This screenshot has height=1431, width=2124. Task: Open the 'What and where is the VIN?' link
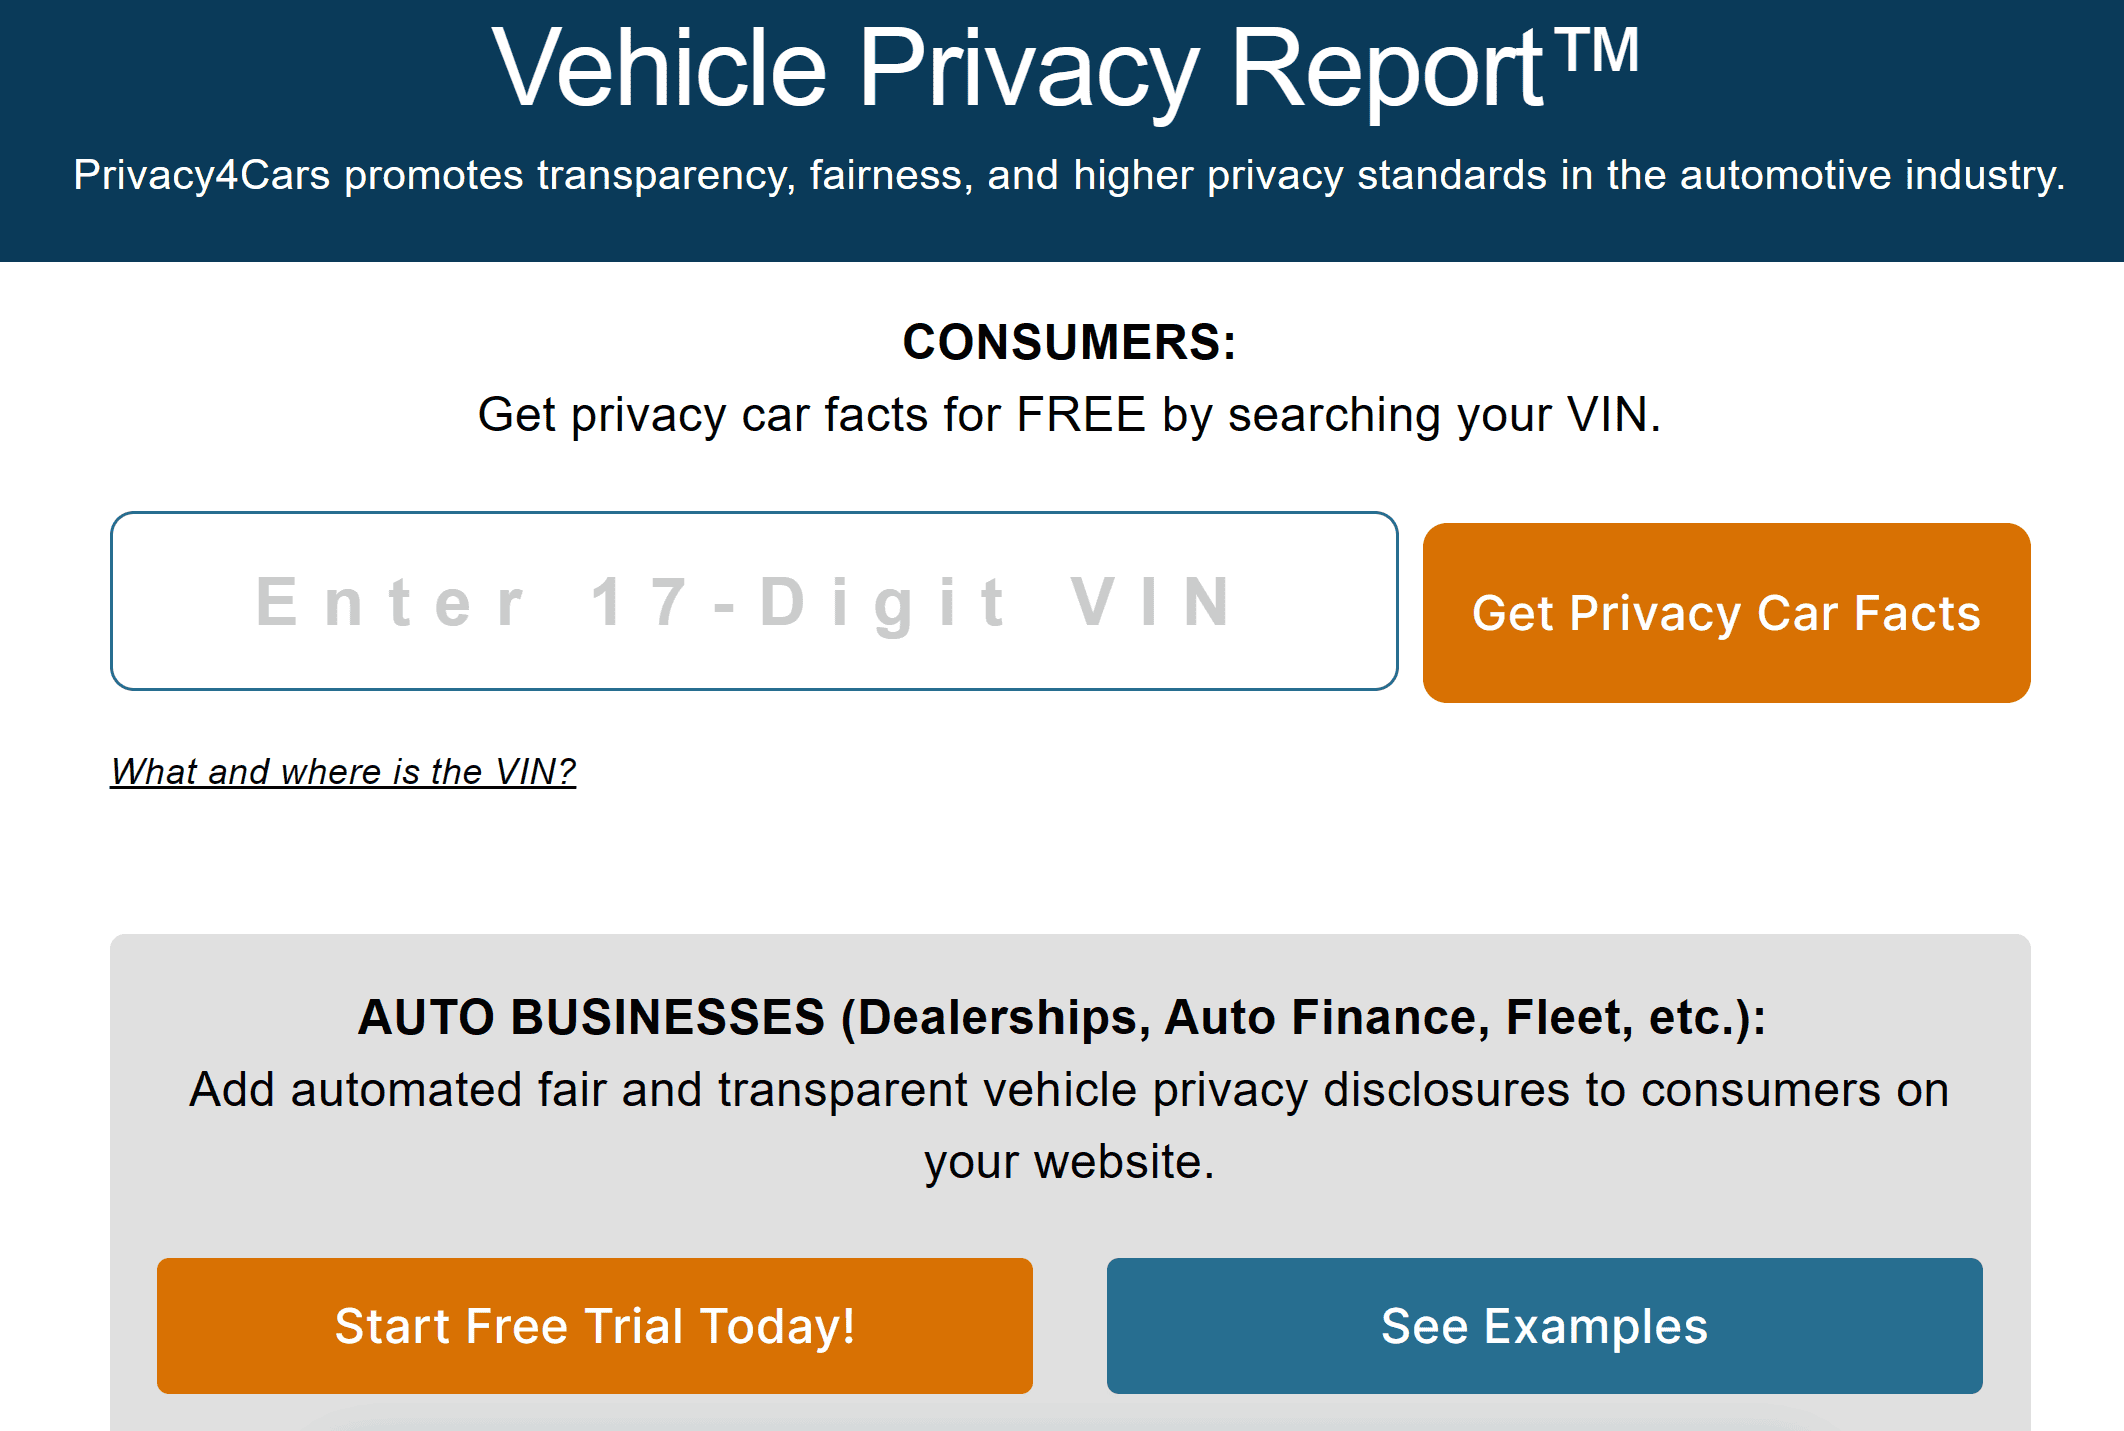click(342, 771)
